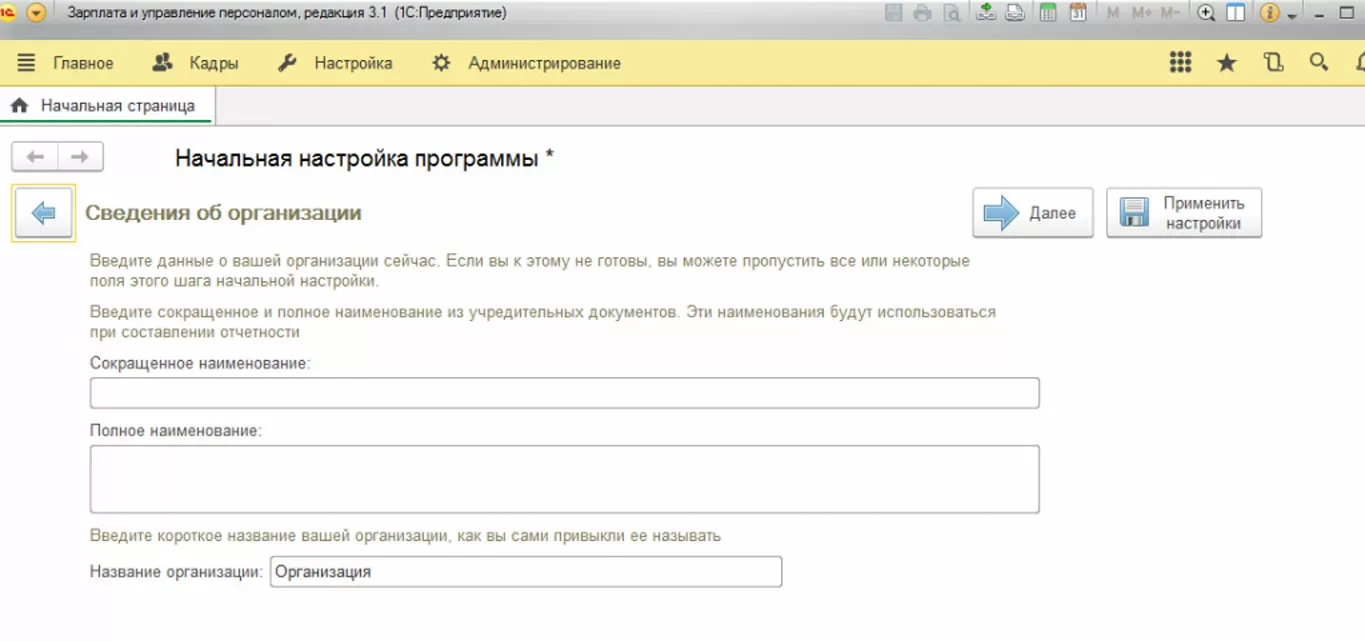This screenshot has width=1365, height=641.
Task: Click the search magnifier in section panel
Action: (1319, 62)
